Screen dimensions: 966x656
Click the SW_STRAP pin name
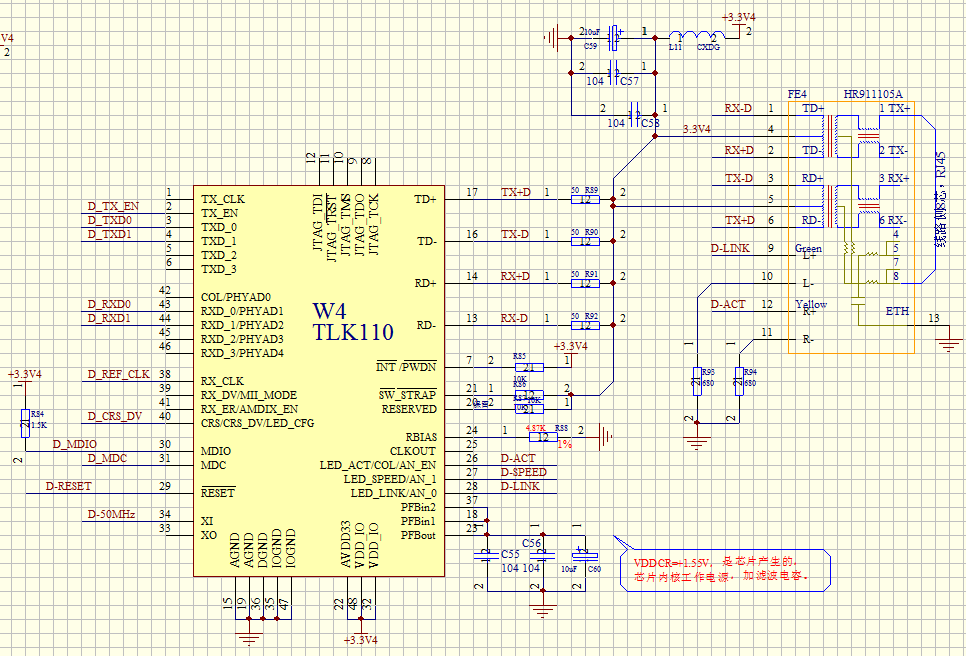(x=407, y=395)
